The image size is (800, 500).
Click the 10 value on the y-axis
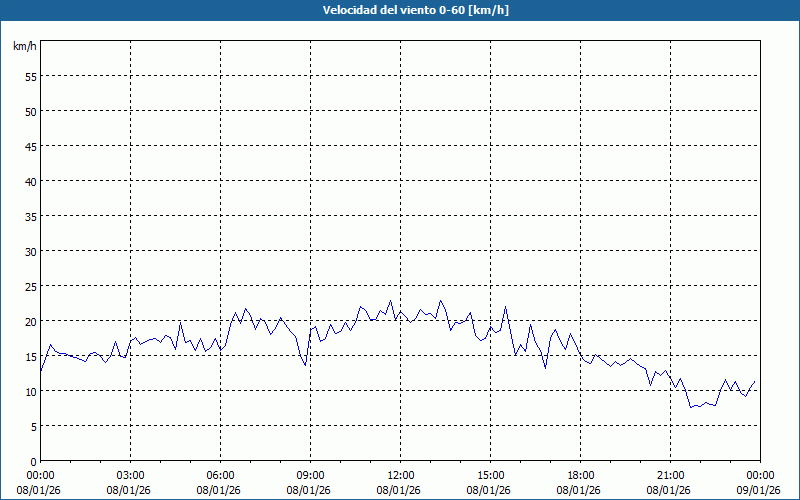(30, 391)
